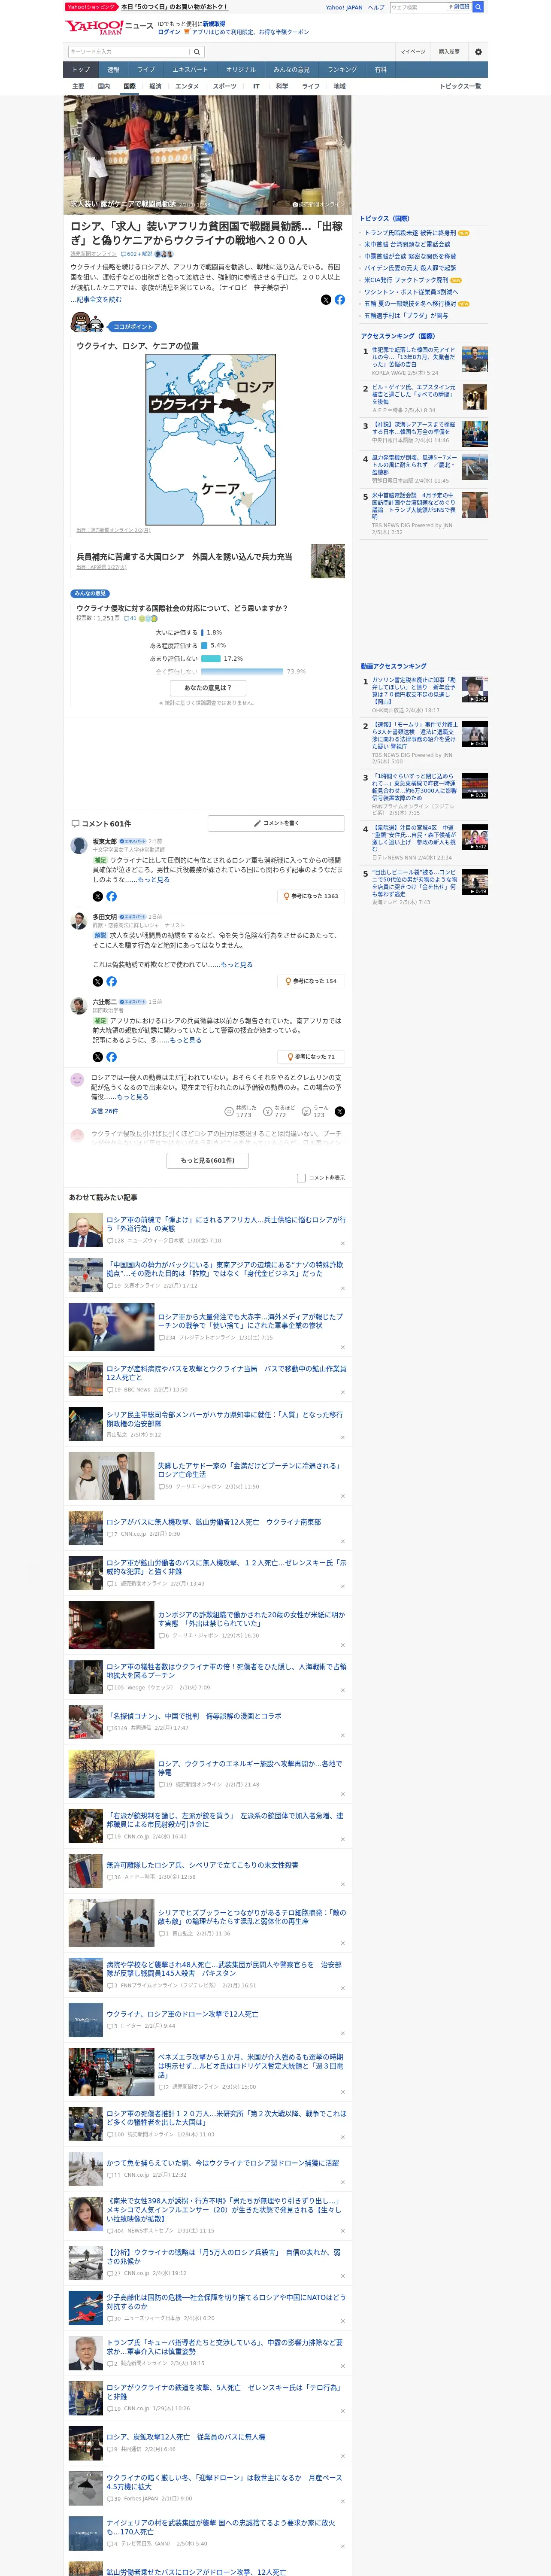Screen dimensions: 551x2576
Task: Open the ヘルプ header link
Action: [376, 7]
